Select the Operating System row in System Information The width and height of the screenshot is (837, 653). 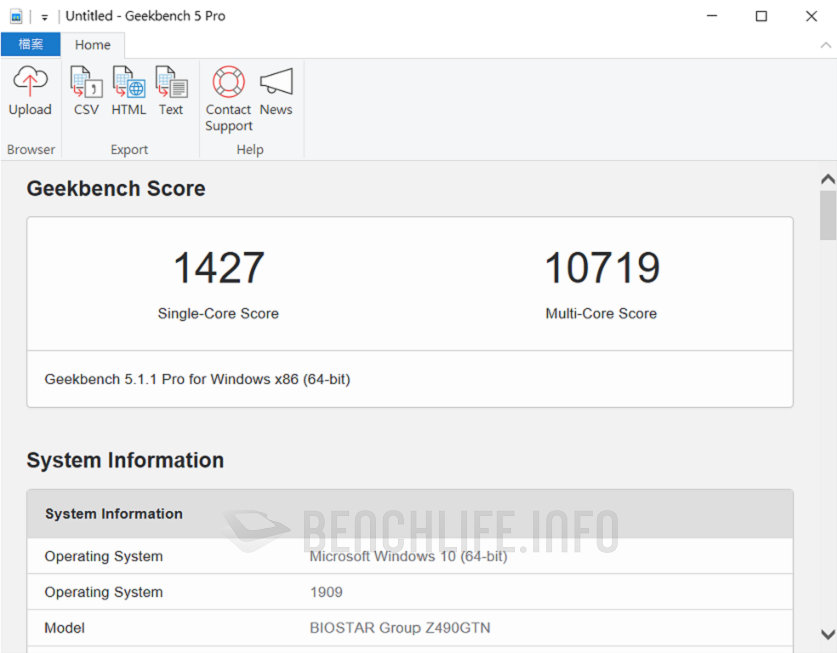pos(103,557)
